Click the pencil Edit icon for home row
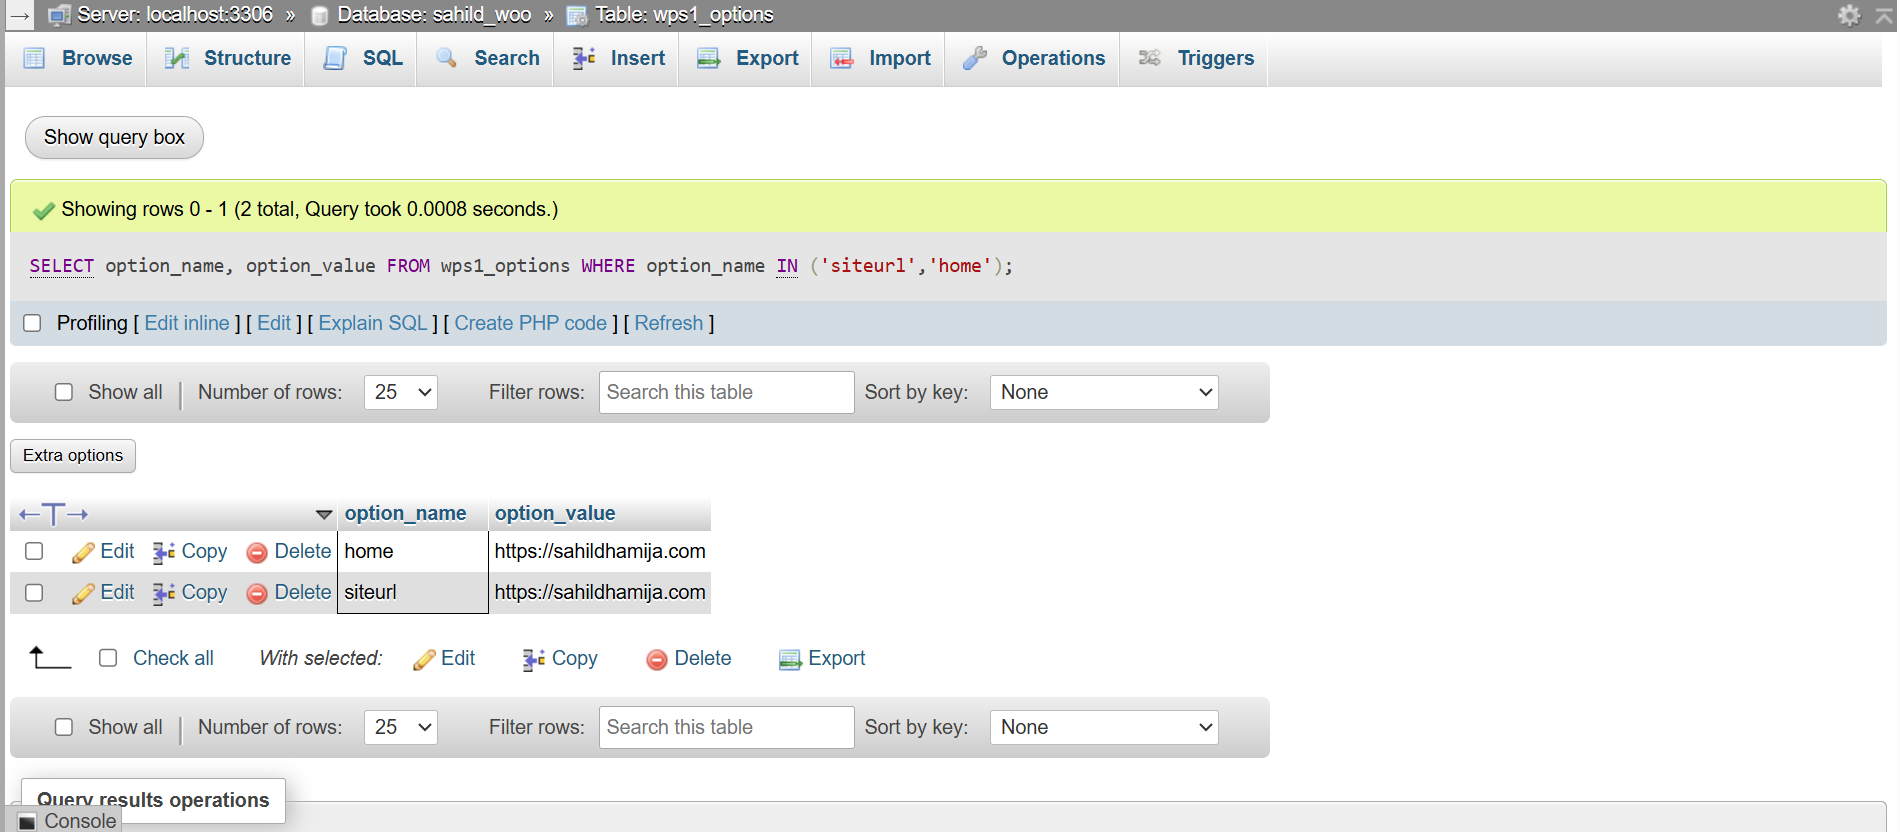 click(x=83, y=552)
